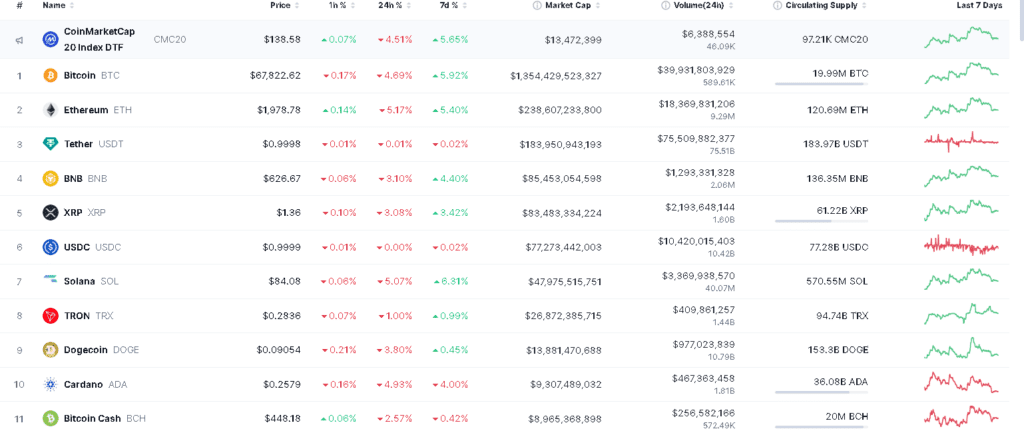The image size is (1024, 433).
Task: Open Tether's last 7 days sparkline chart
Action: click(x=961, y=141)
